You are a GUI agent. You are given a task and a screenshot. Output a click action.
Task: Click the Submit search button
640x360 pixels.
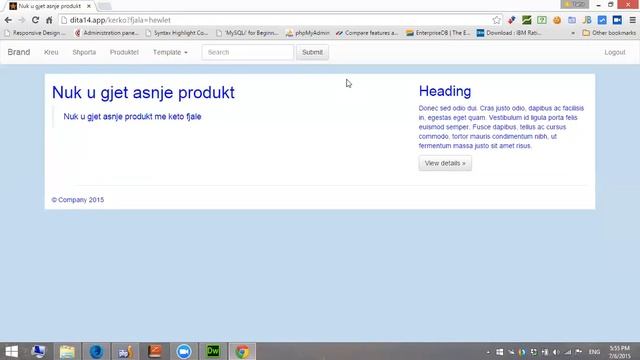click(312, 52)
